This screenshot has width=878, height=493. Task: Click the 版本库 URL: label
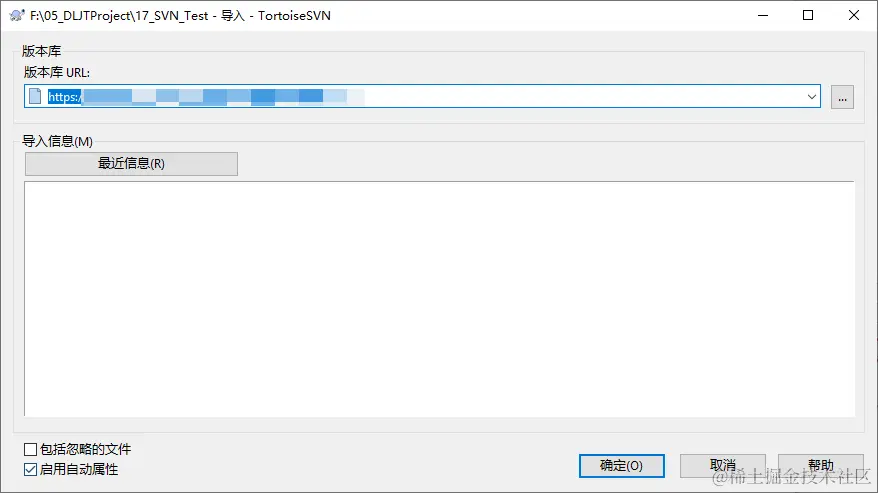click(57, 72)
